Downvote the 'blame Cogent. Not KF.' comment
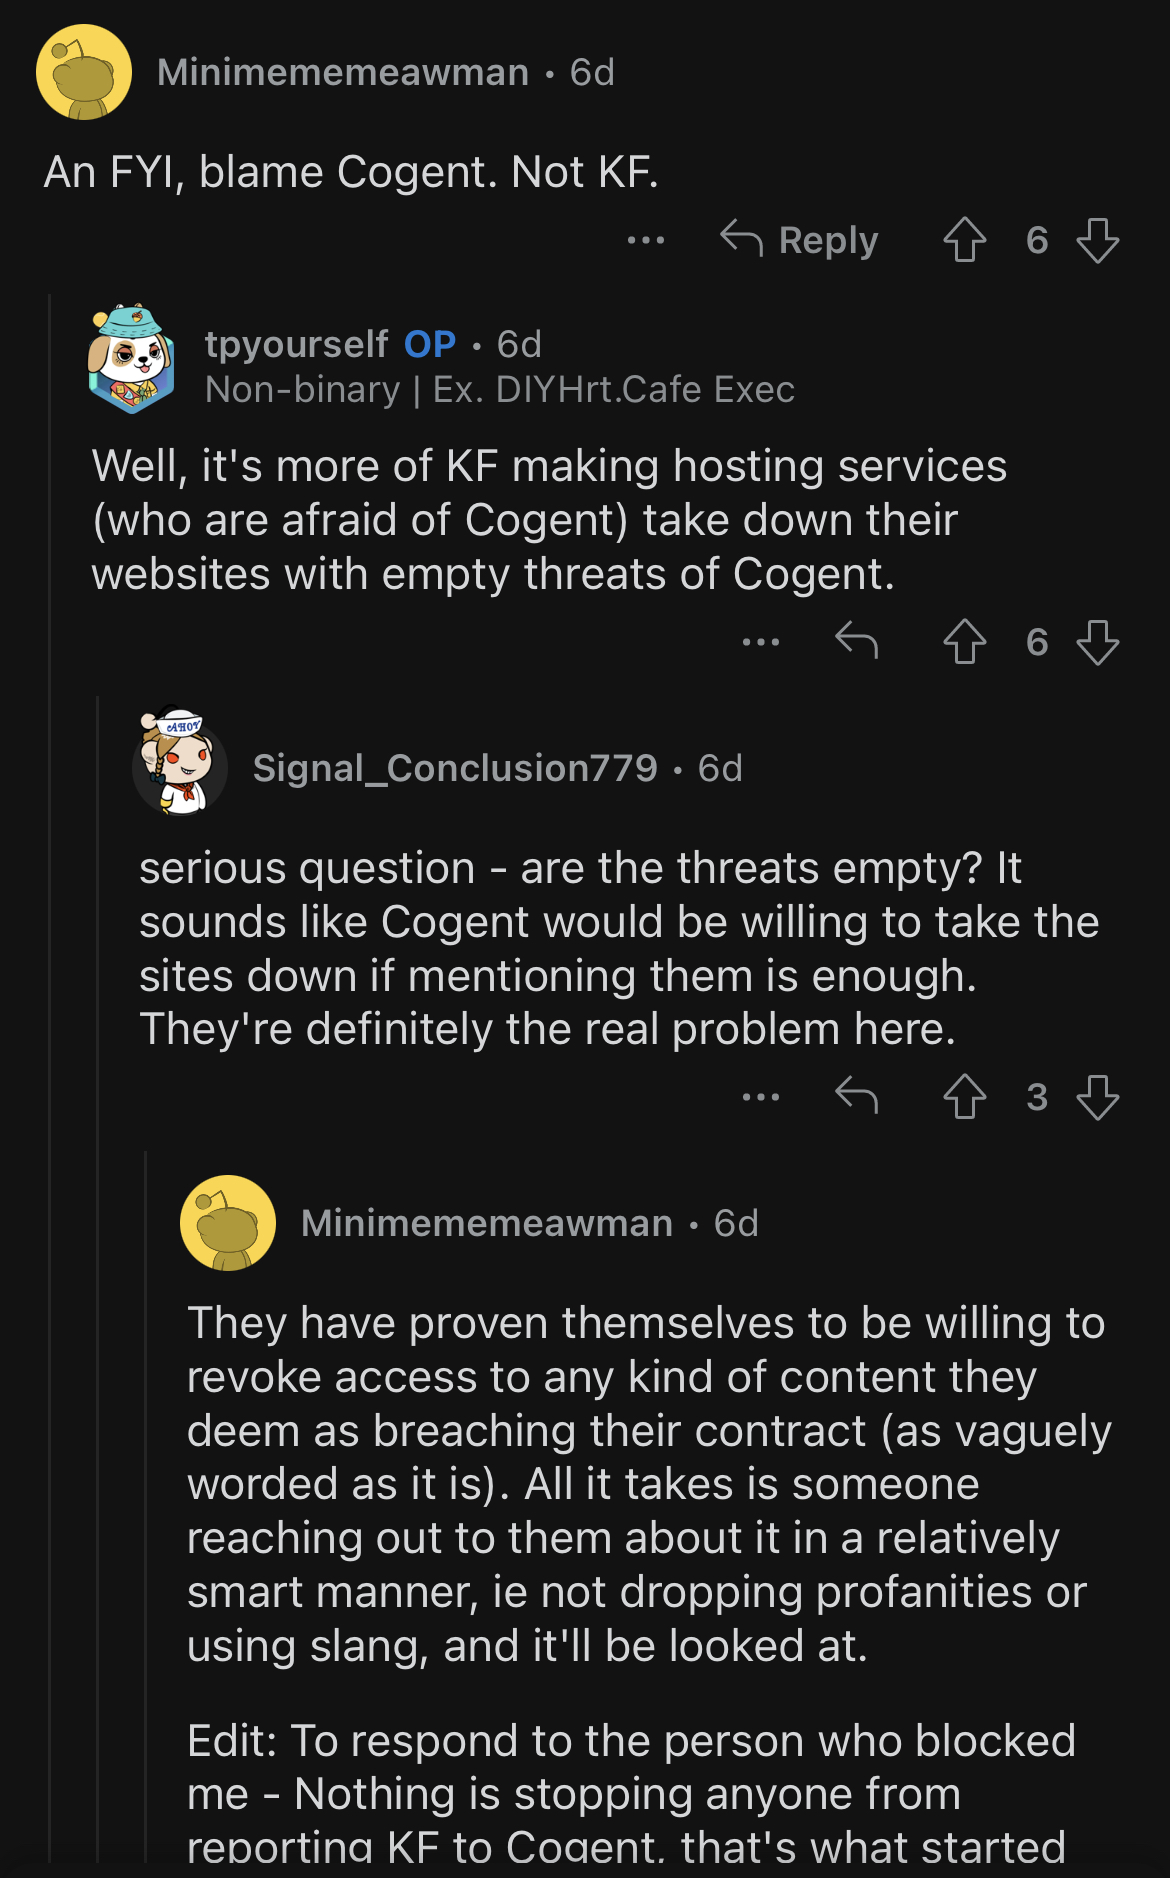Image resolution: width=1170 pixels, height=1878 pixels. (1098, 240)
